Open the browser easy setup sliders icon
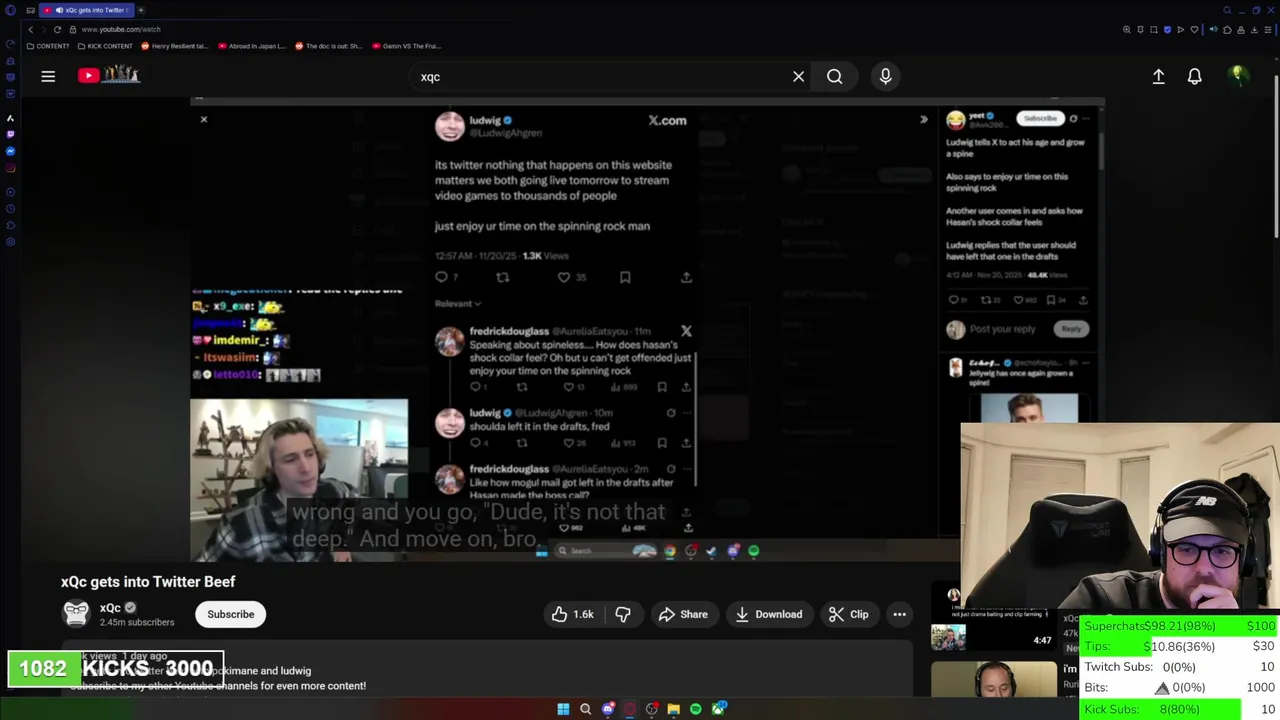Image resolution: width=1280 pixels, height=720 pixels. (1268, 30)
